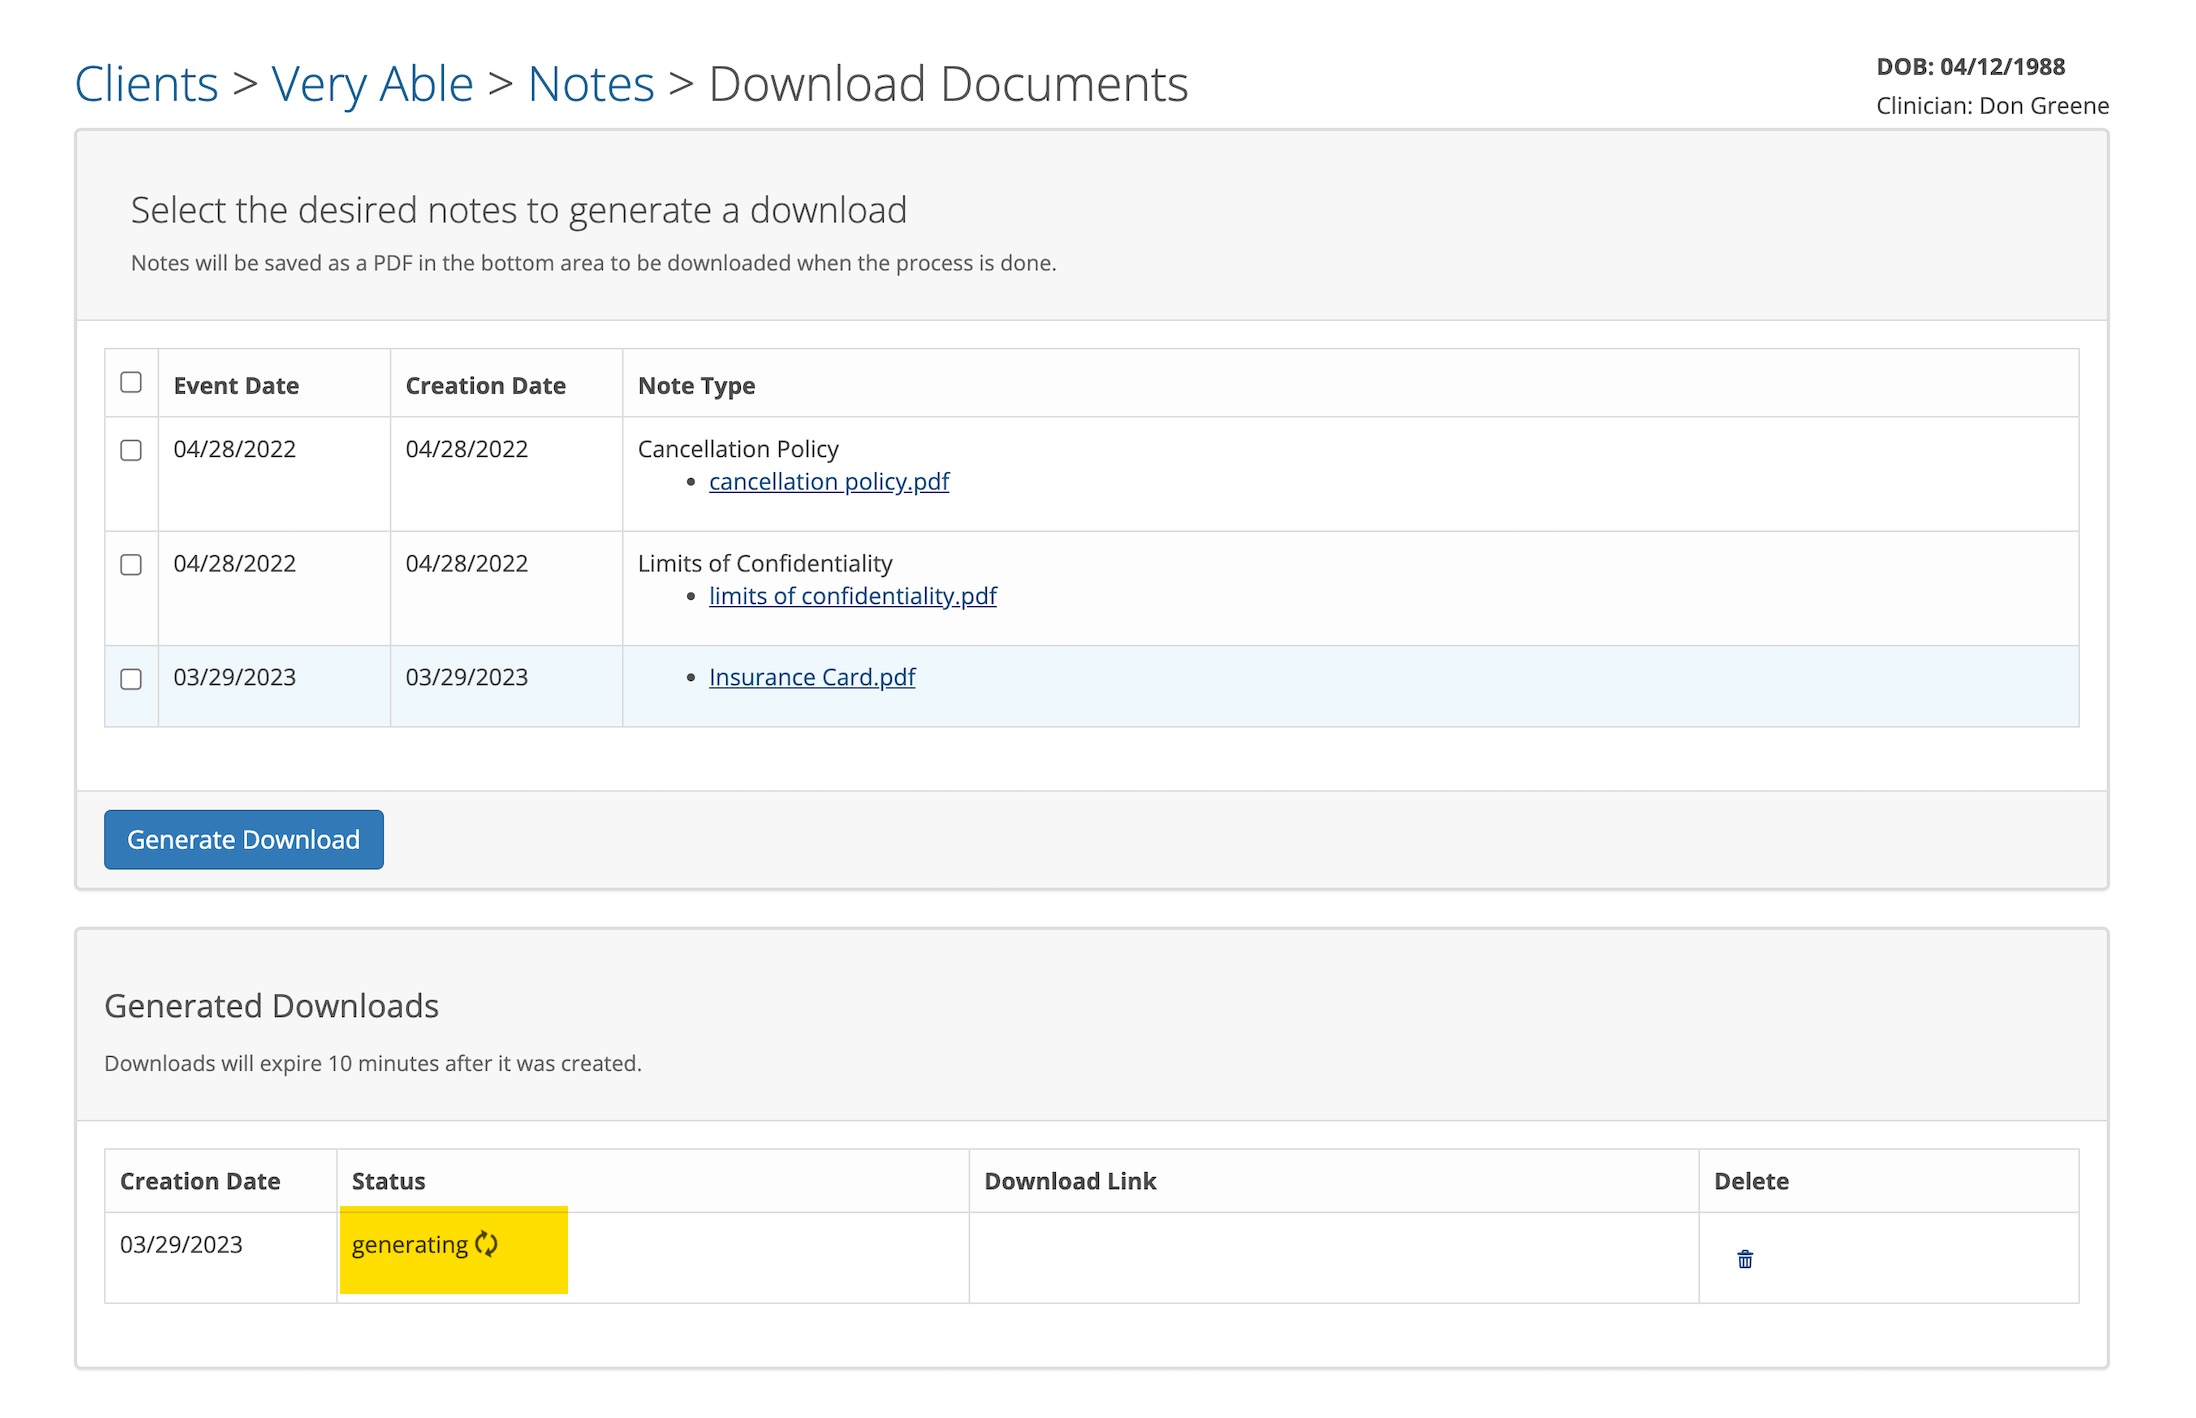Click the Download Documents breadcrumb text
The height and width of the screenshot is (1418, 2196).
click(947, 84)
